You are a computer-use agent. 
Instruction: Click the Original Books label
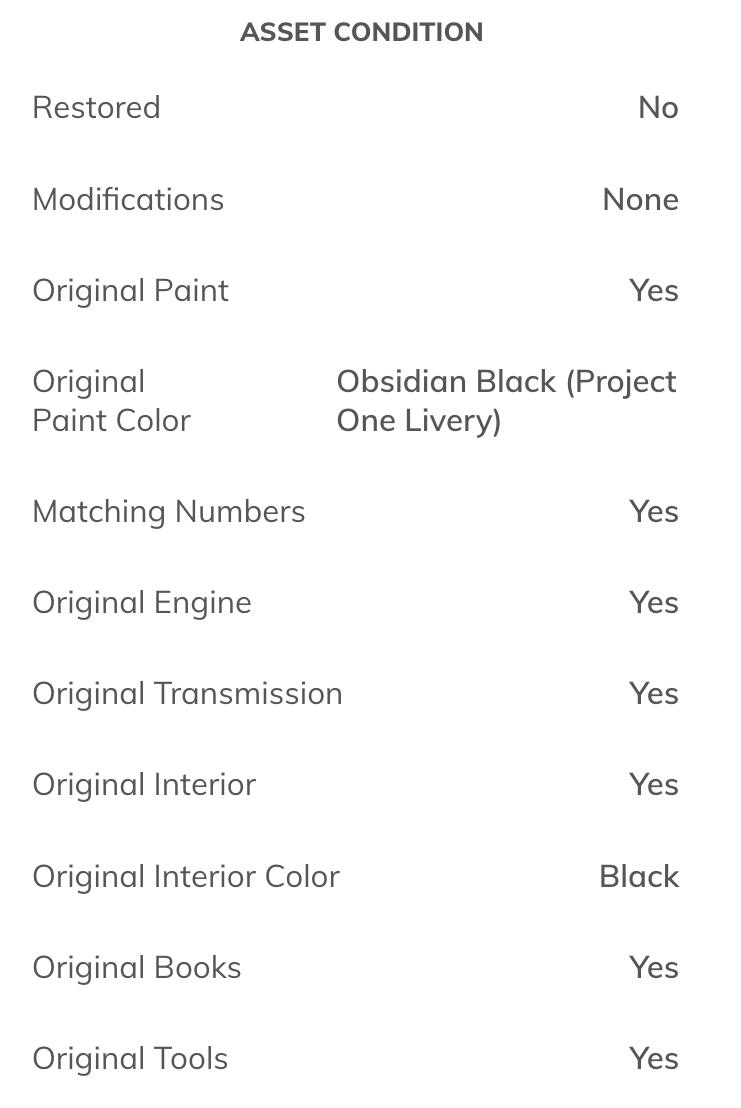pyautogui.click(x=137, y=967)
